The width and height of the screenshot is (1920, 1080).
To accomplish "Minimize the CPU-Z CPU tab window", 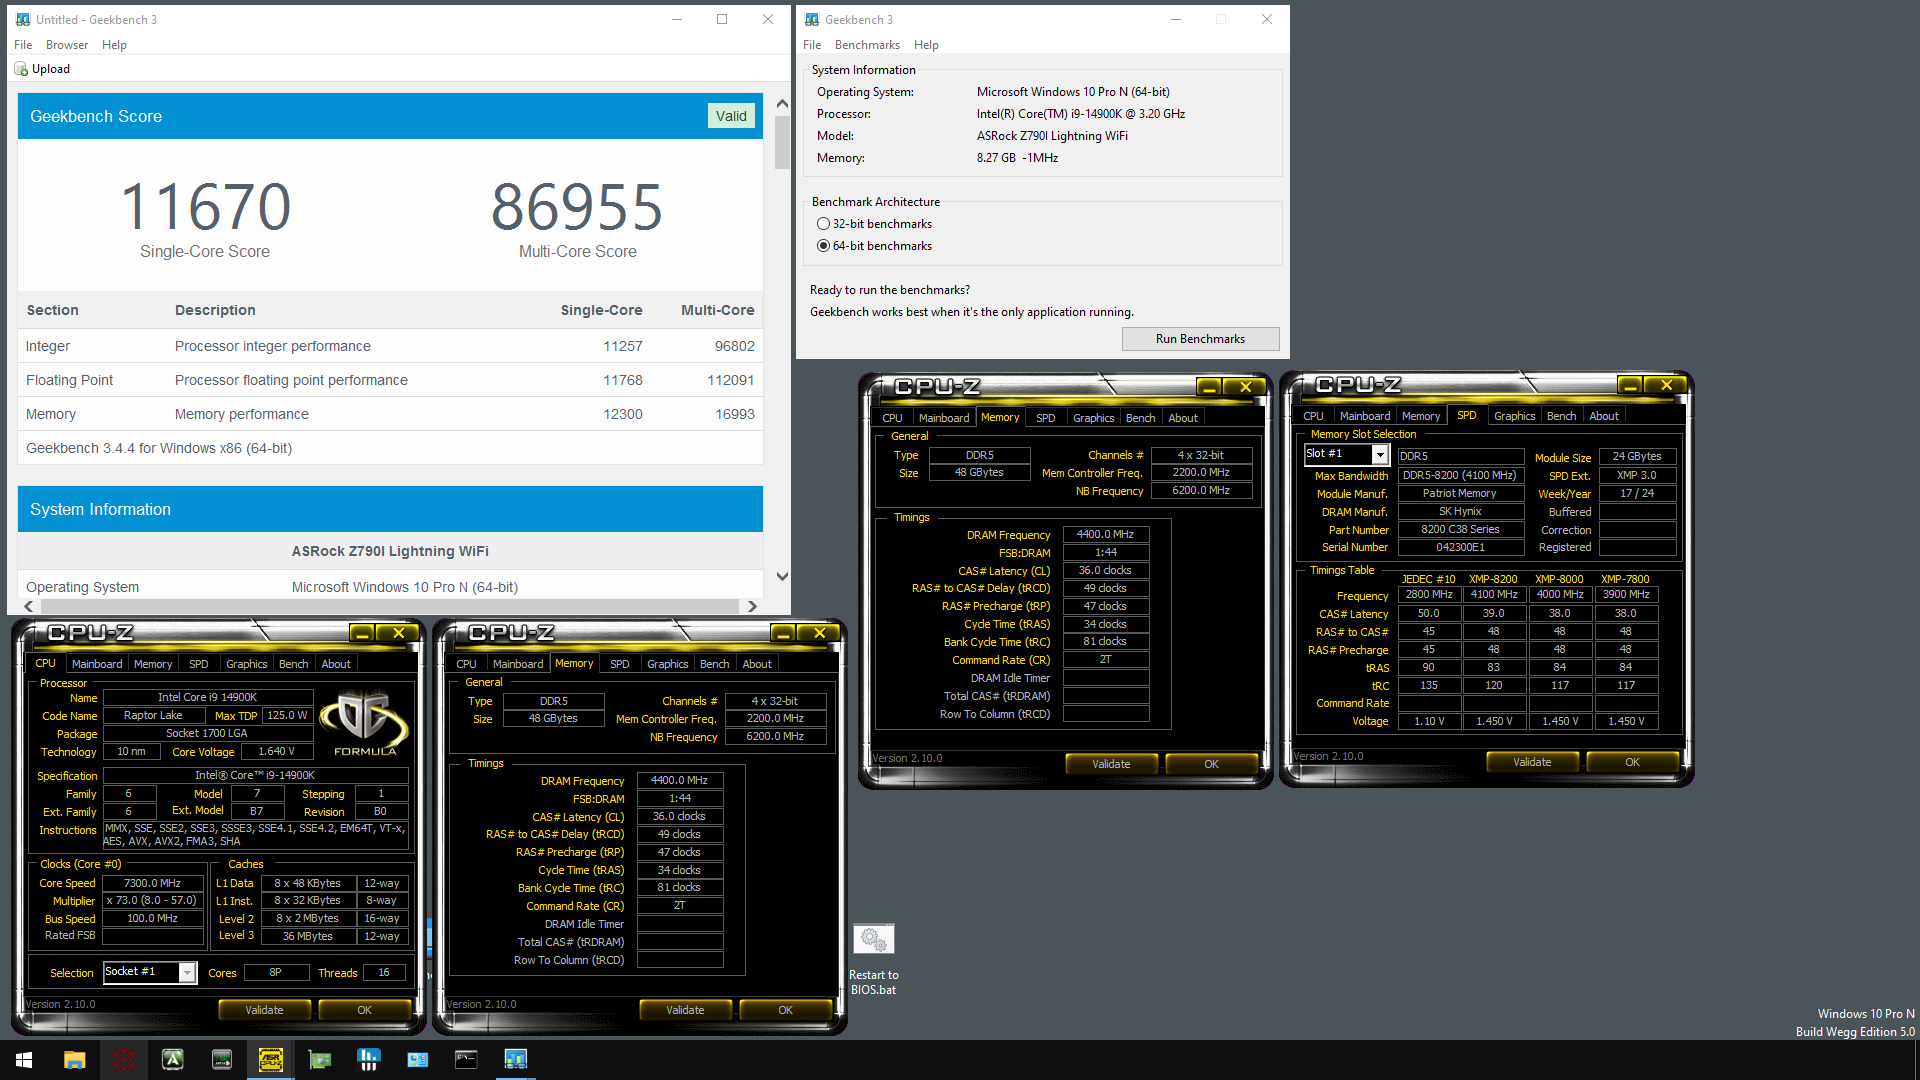I will click(362, 633).
